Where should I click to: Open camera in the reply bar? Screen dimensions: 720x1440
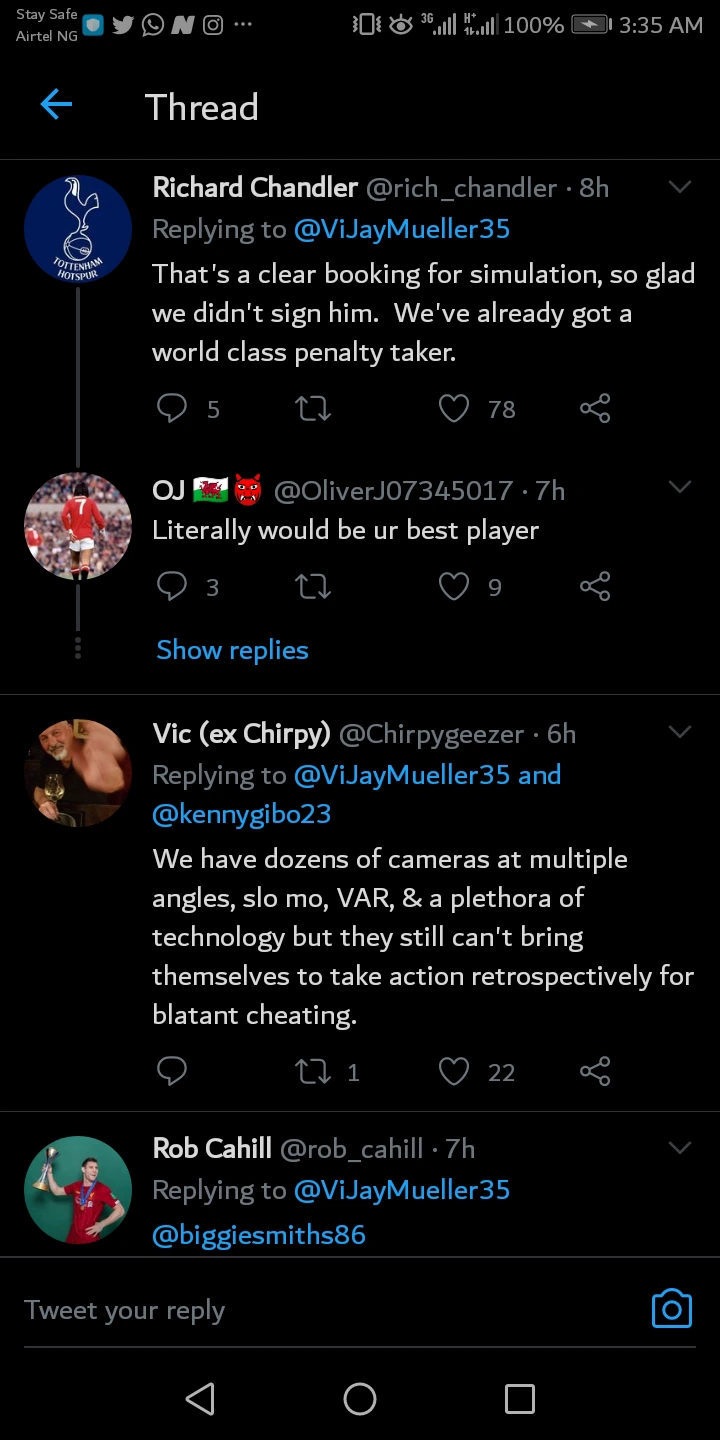click(x=671, y=1308)
